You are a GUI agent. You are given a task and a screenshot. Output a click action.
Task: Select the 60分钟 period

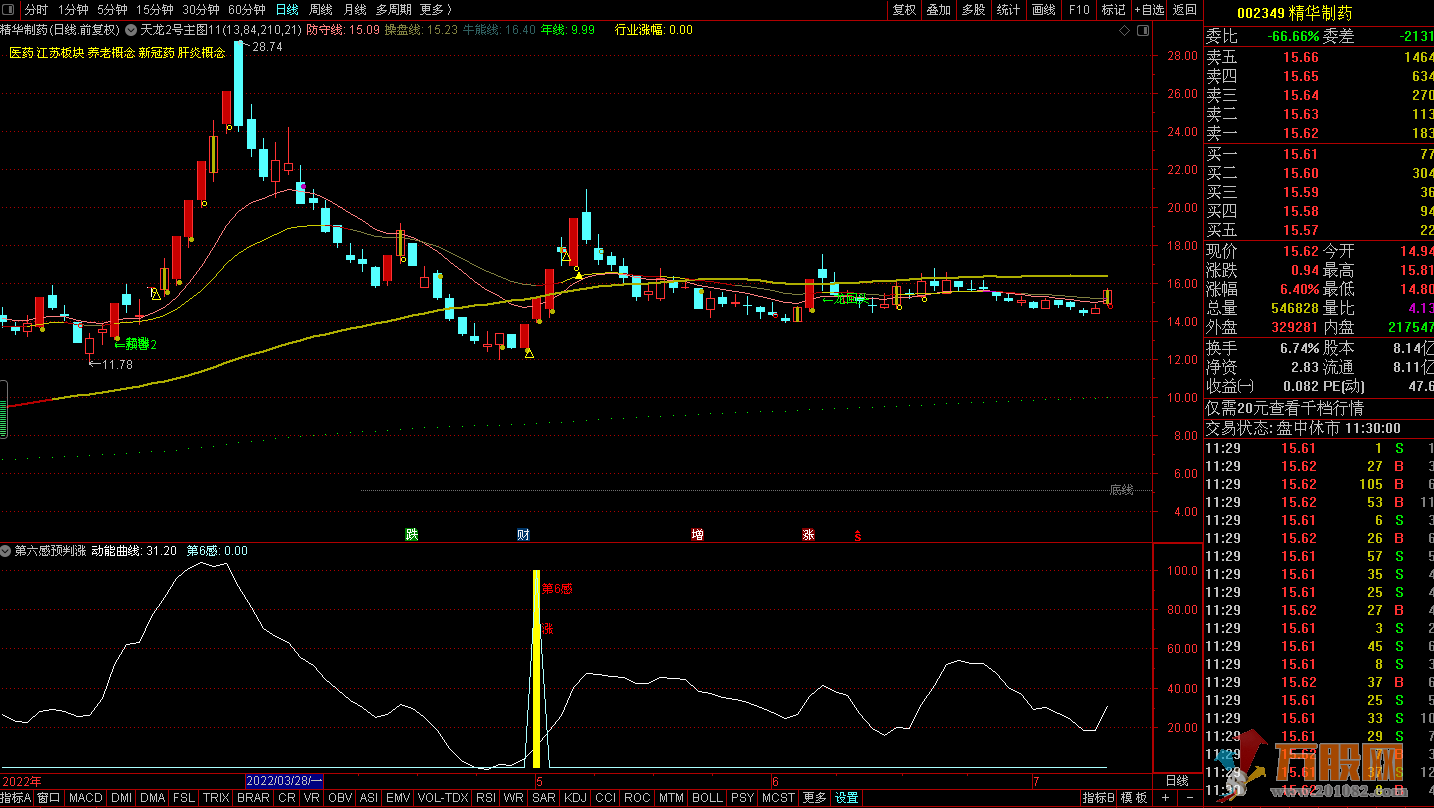coord(246,9)
